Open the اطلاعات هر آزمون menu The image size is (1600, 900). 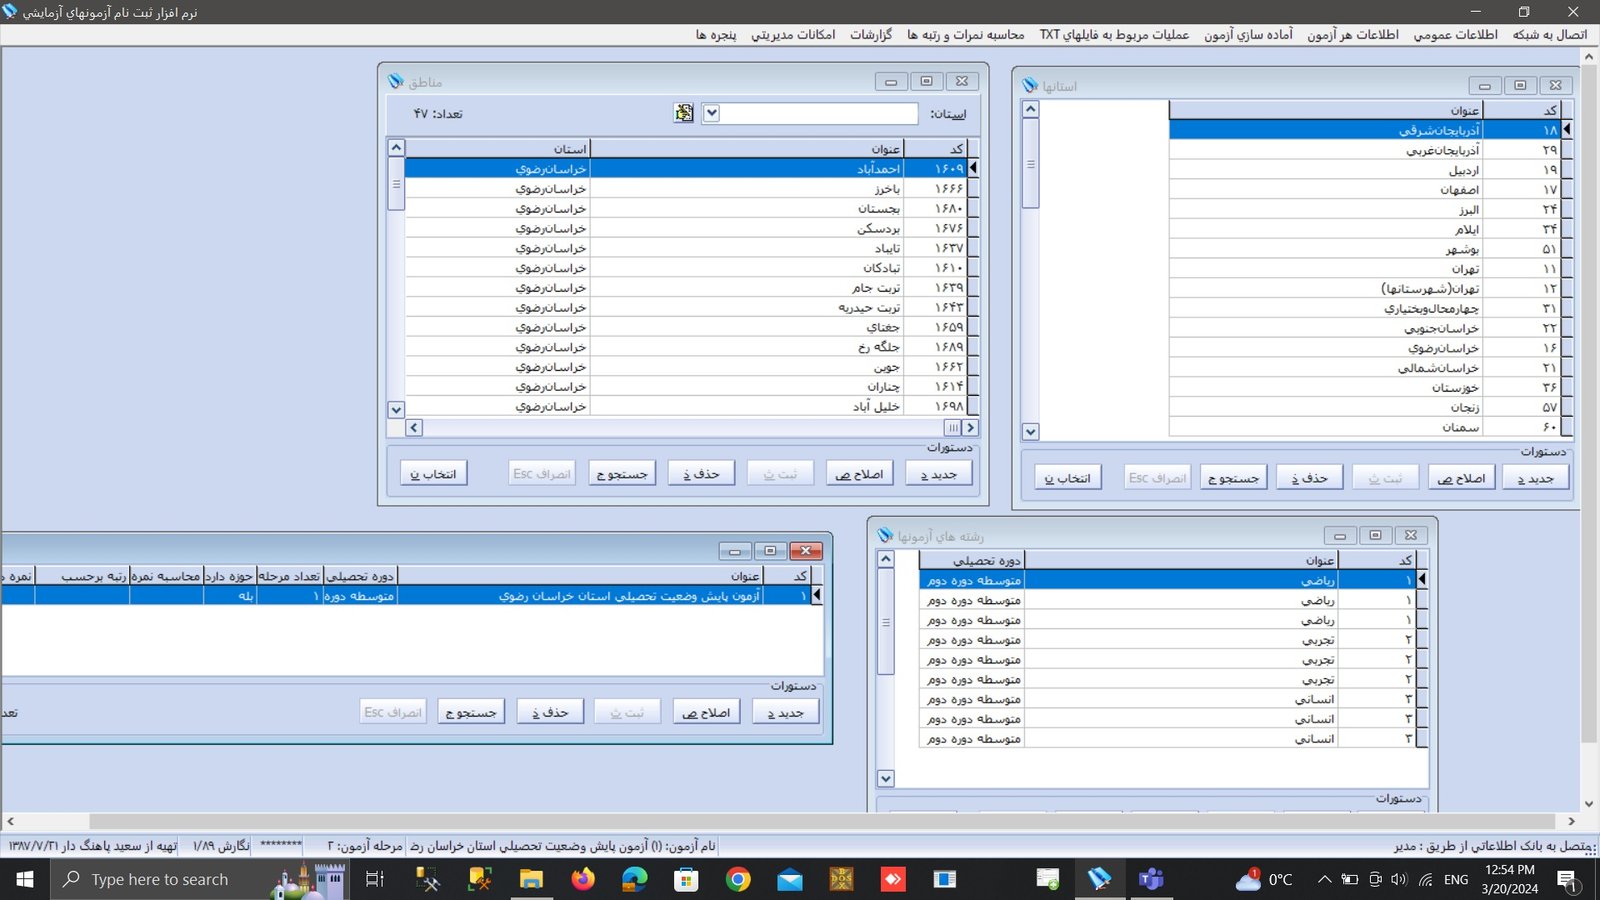(x=1353, y=34)
